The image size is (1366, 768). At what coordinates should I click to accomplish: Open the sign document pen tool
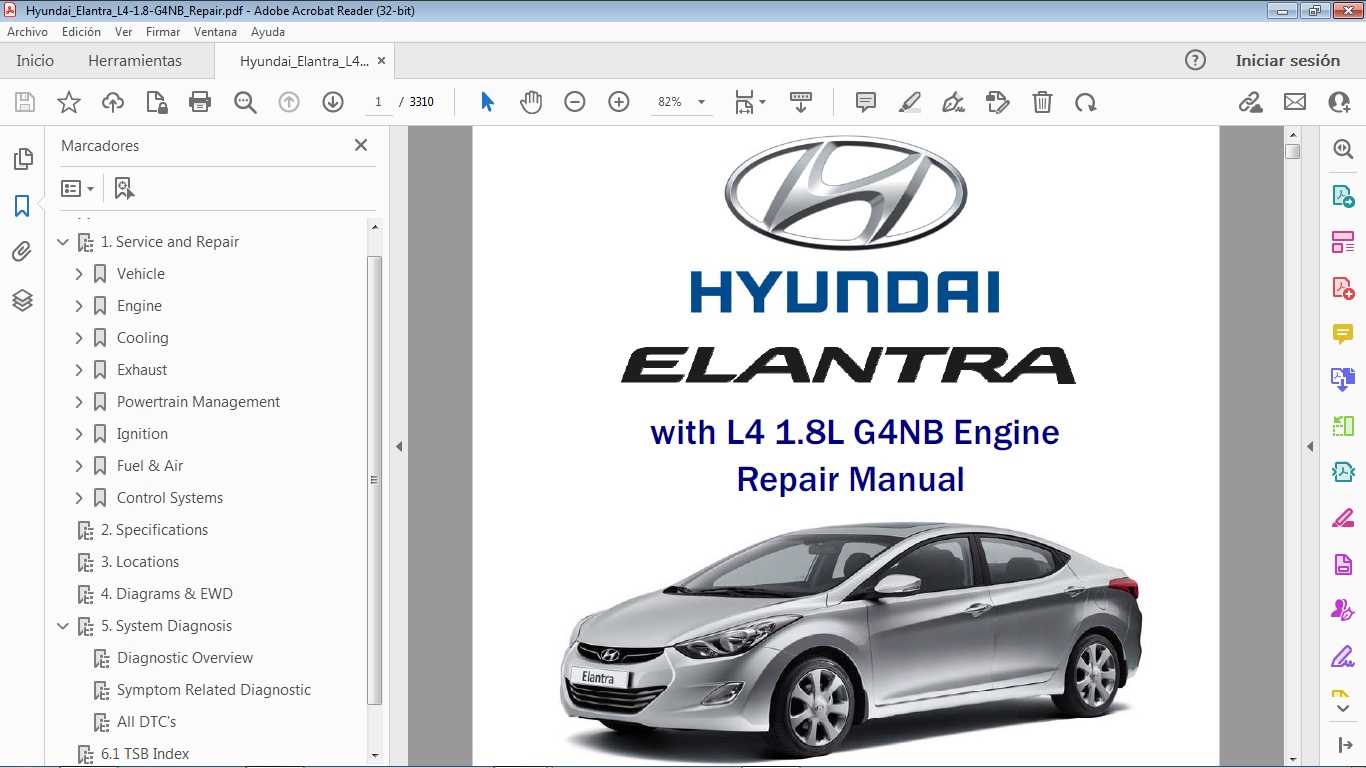954,102
